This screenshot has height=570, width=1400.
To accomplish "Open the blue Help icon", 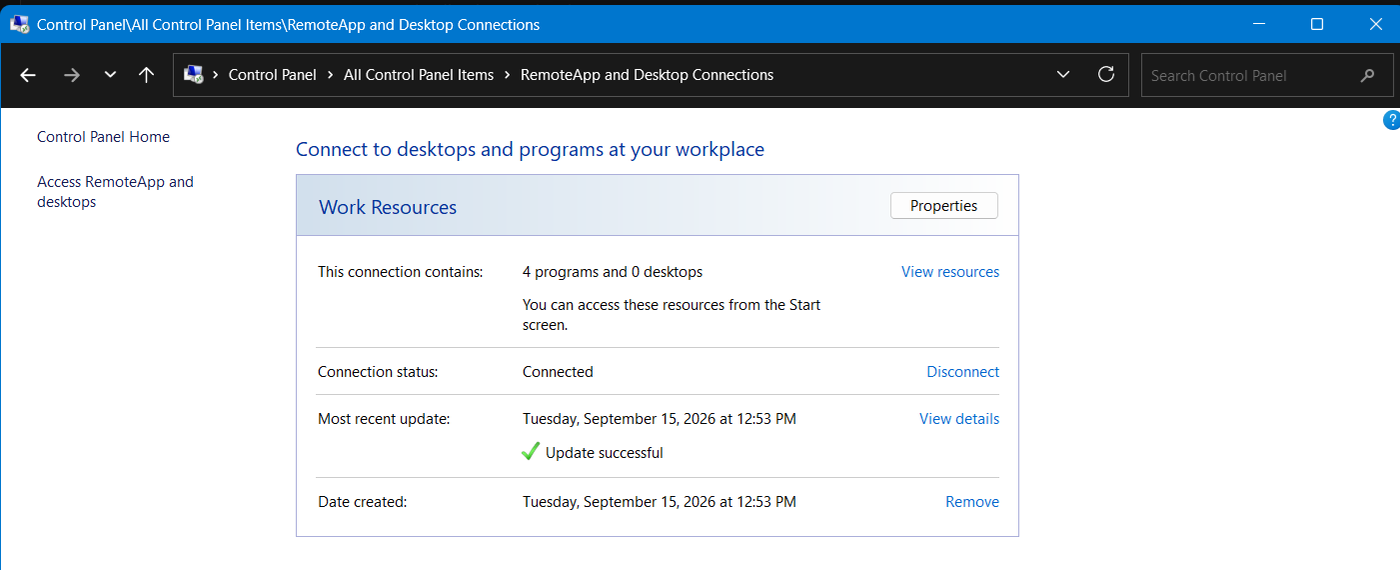I will pyautogui.click(x=1391, y=120).
